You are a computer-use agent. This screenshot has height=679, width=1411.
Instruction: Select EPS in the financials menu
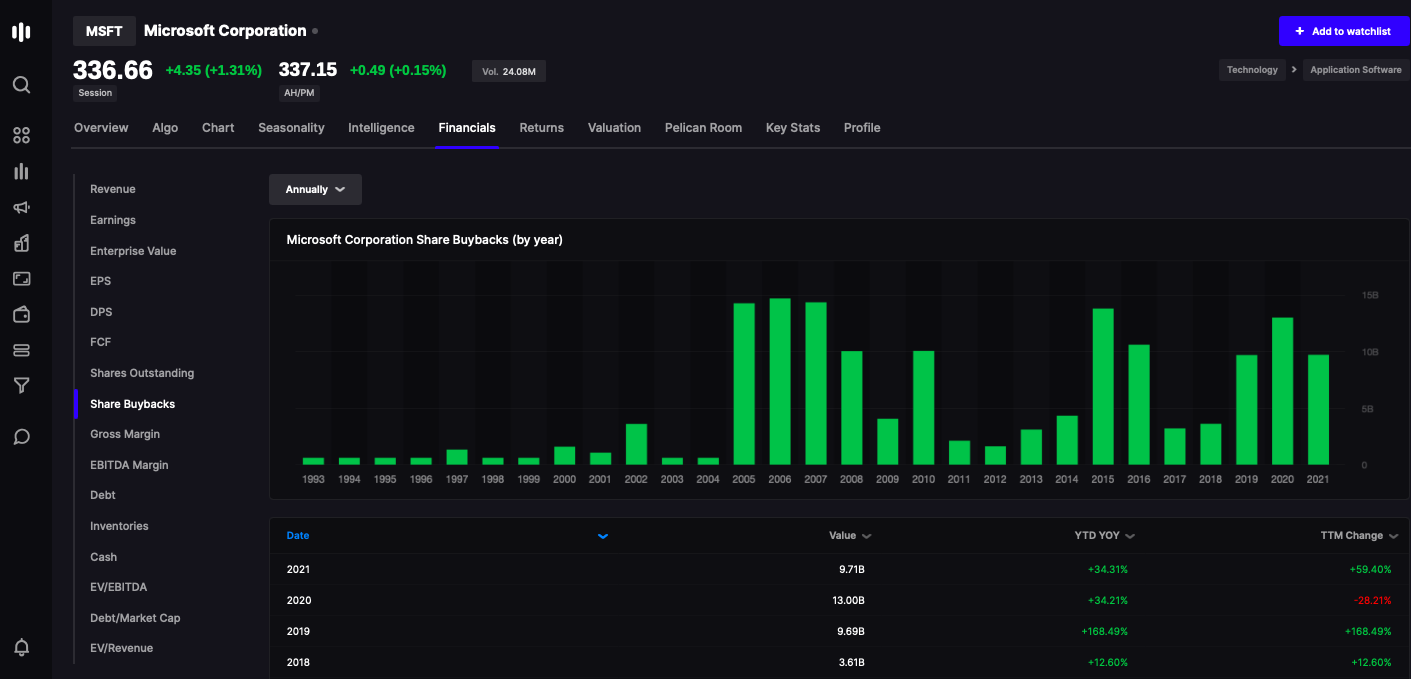tap(101, 281)
